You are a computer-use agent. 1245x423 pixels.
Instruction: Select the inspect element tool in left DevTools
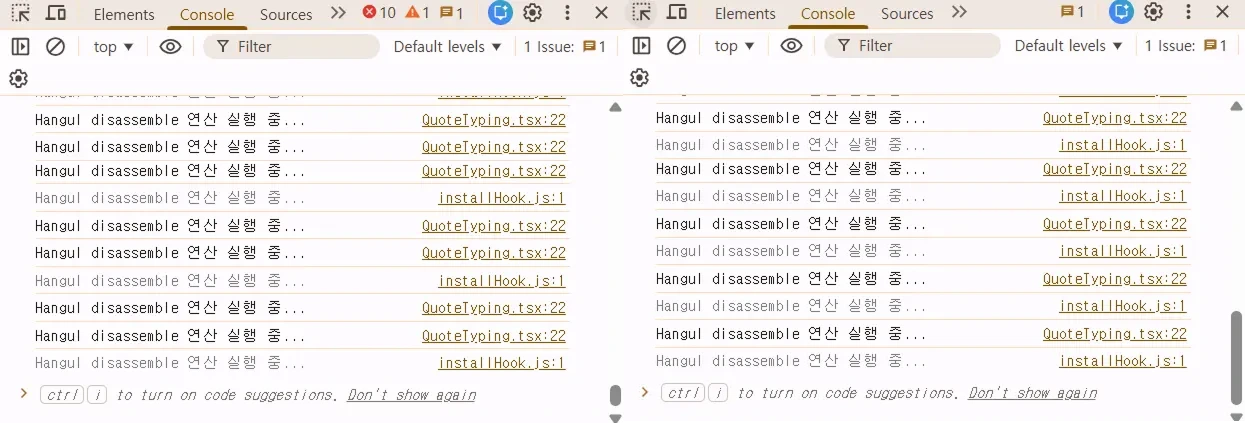pos(20,14)
